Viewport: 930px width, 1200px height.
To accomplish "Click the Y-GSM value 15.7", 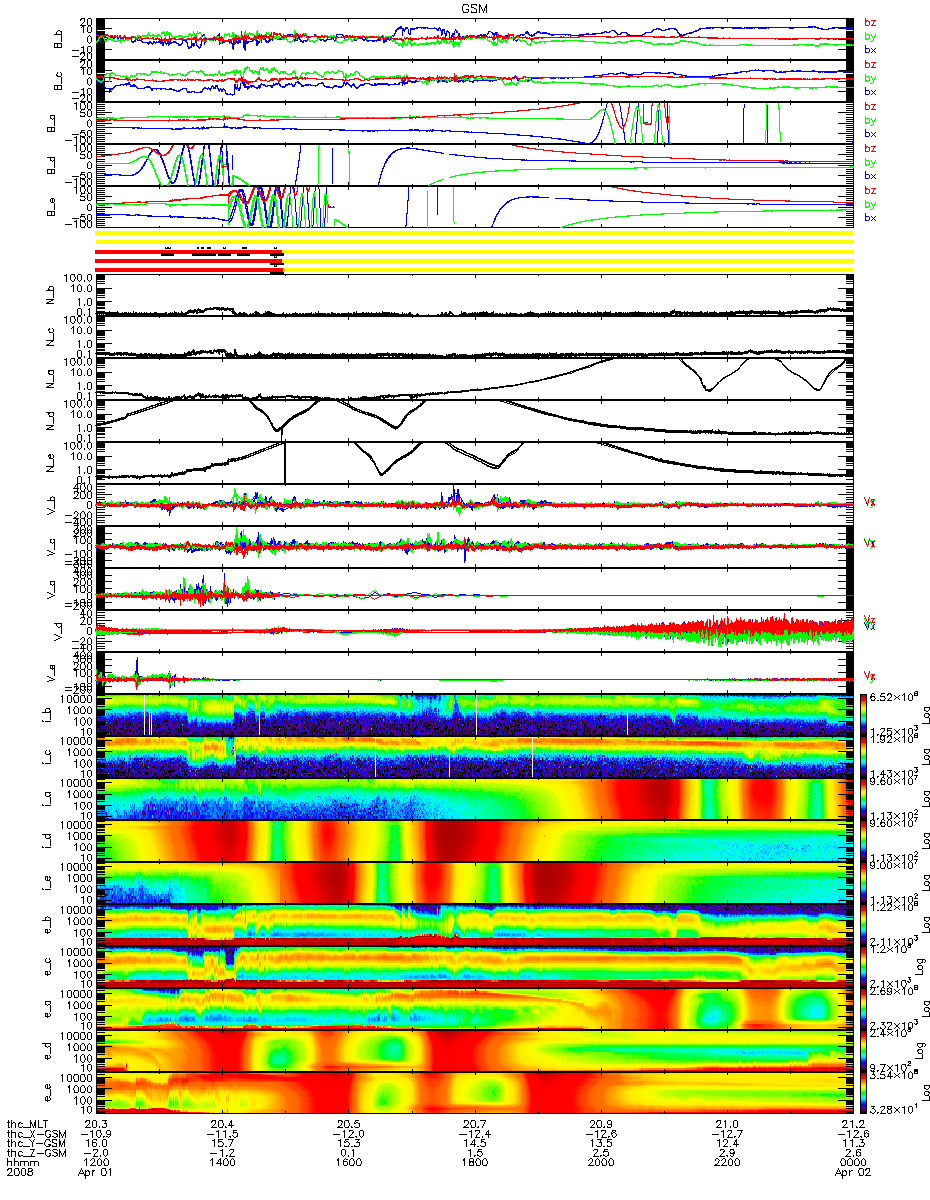I will [x=223, y=1145].
